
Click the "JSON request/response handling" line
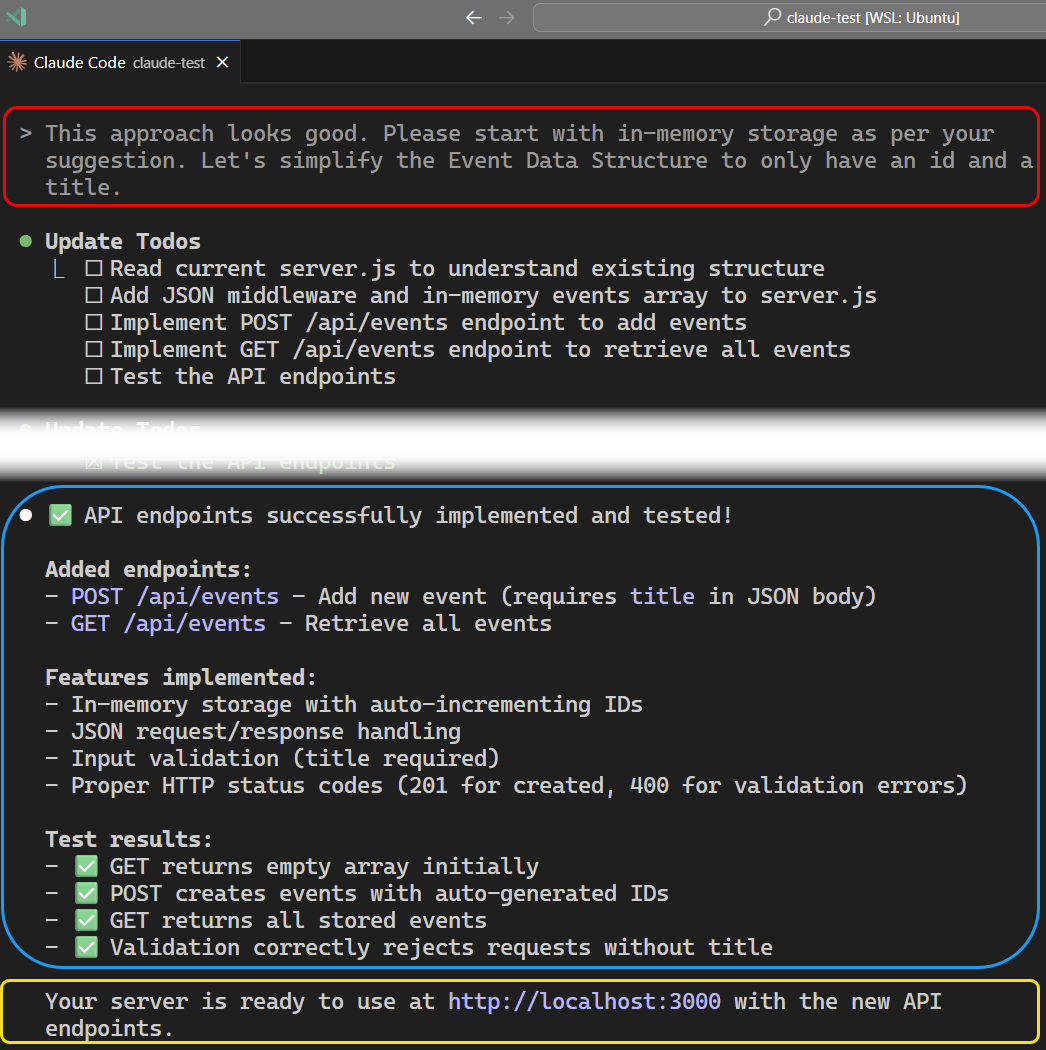click(253, 731)
